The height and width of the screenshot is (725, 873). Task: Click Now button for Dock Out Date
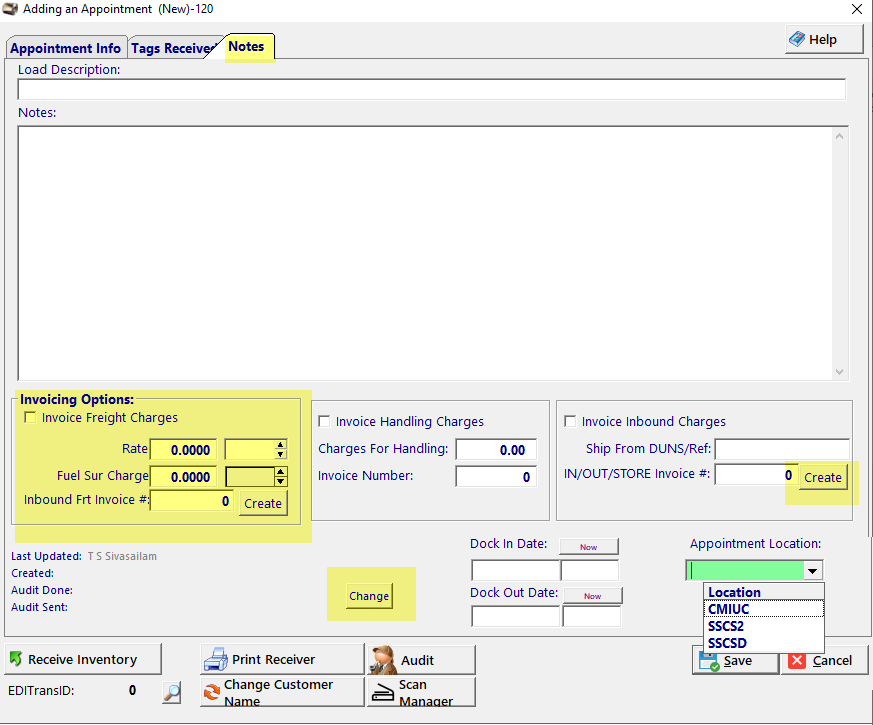point(592,596)
